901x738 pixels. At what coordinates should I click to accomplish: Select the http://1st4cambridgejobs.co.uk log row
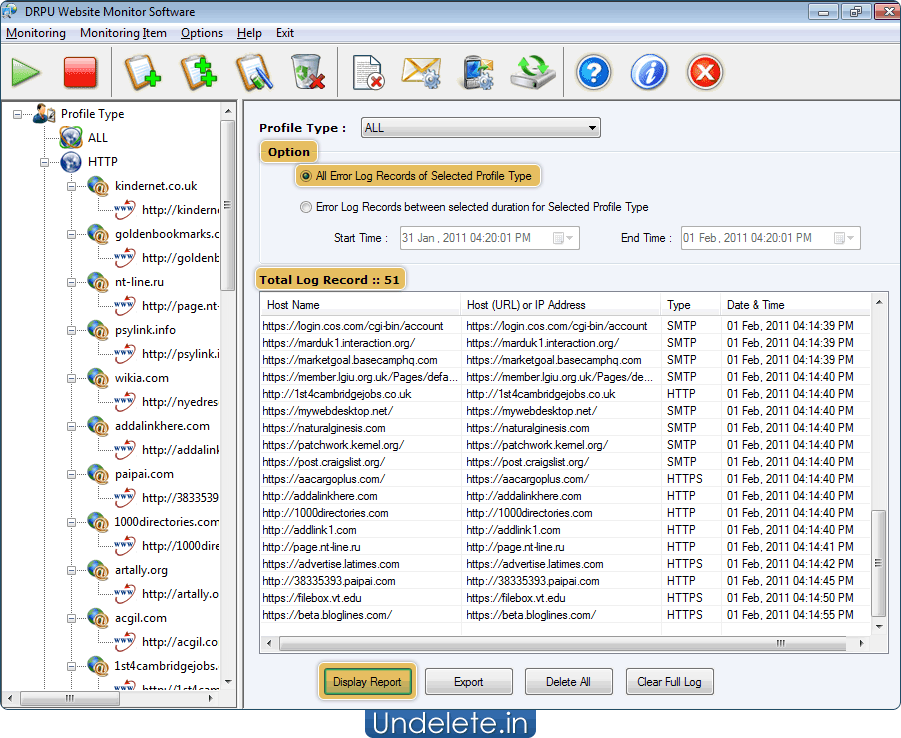[x=565, y=394]
